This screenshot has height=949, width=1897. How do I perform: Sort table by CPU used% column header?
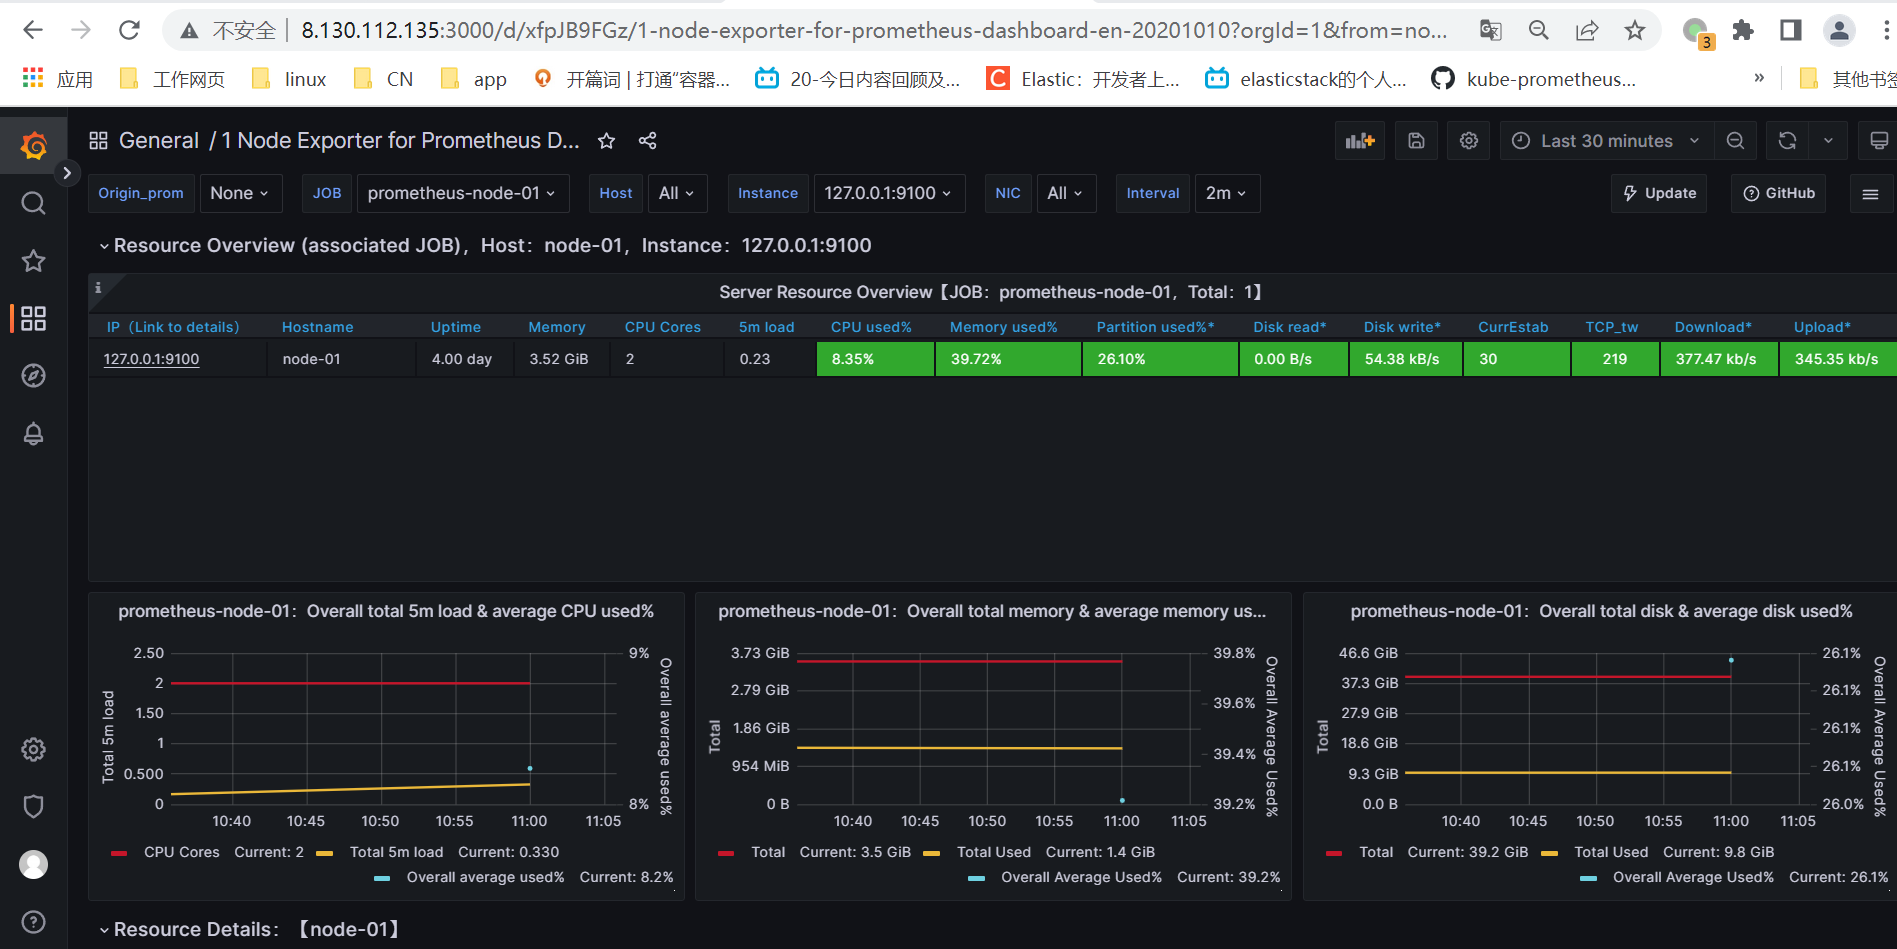pos(871,327)
